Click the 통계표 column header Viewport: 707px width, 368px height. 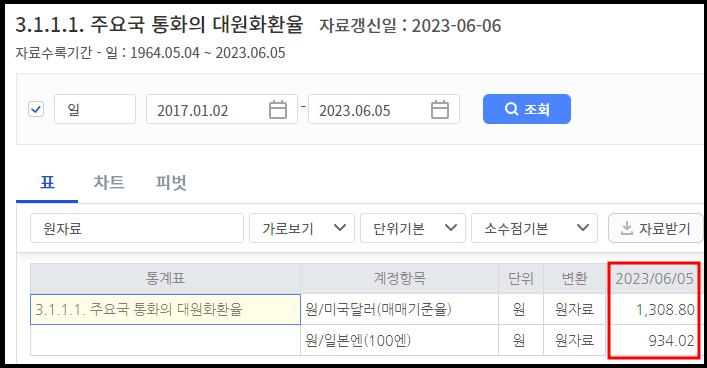(x=165, y=279)
